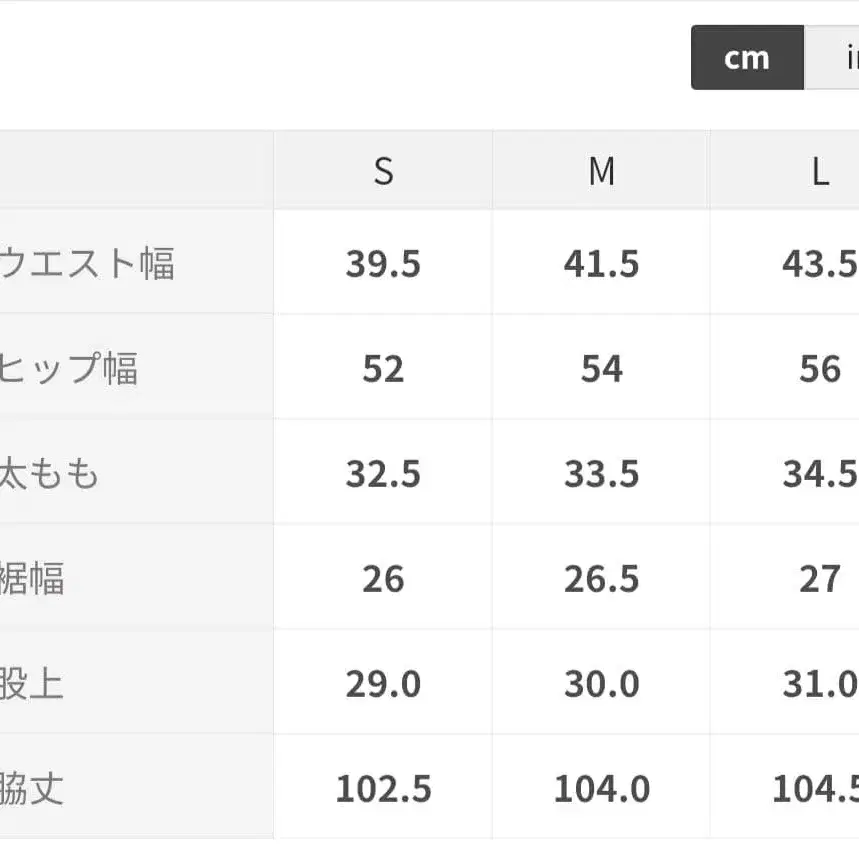Click the rise value 31.0 for size L

point(820,682)
